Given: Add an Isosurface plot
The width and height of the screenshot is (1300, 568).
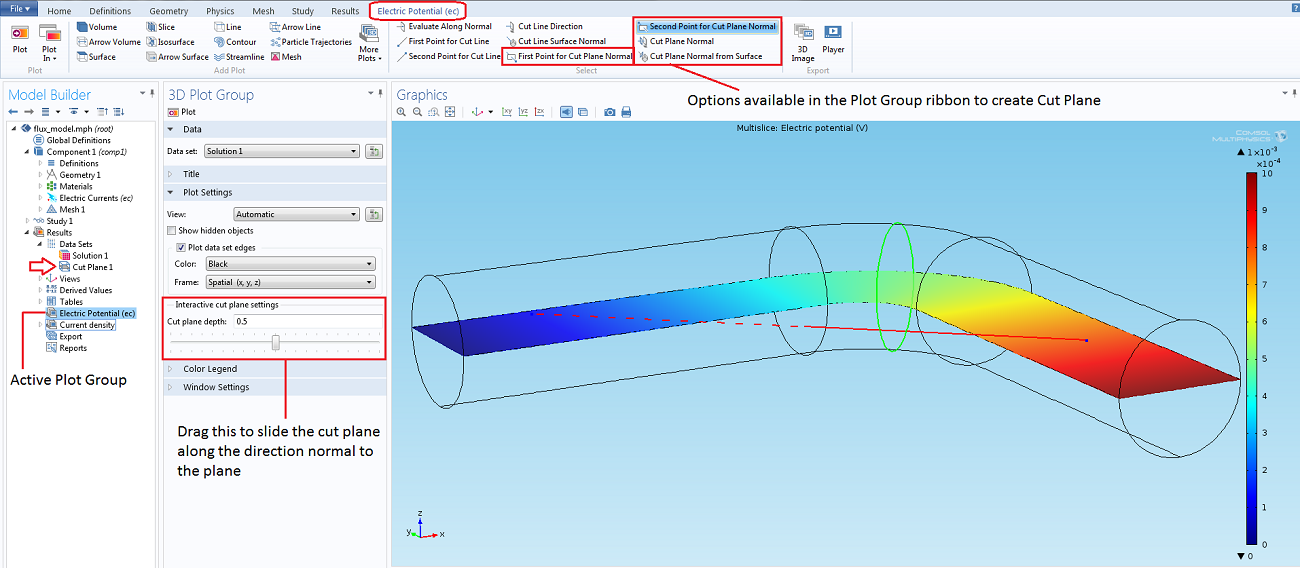Looking at the screenshot, I should 170,42.
